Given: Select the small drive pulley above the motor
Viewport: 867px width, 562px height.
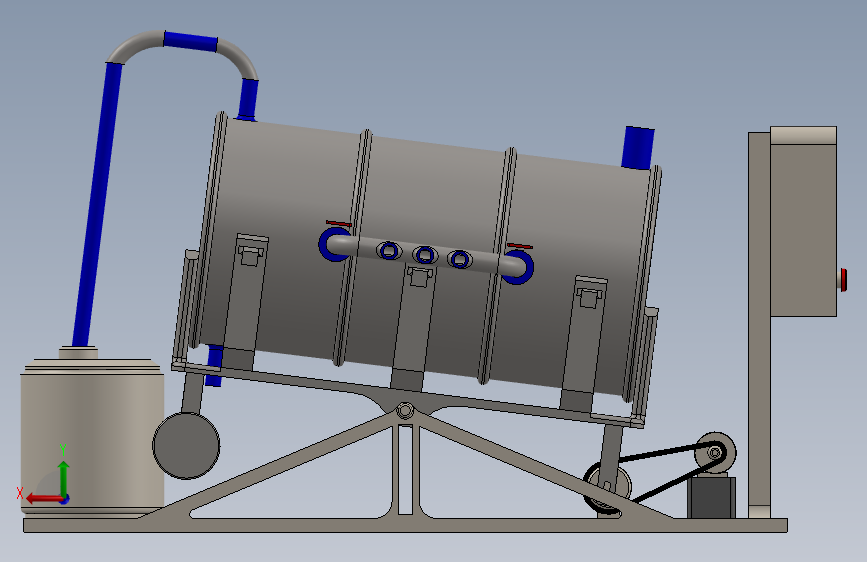Looking at the screenshot, I should coord(715,453).
